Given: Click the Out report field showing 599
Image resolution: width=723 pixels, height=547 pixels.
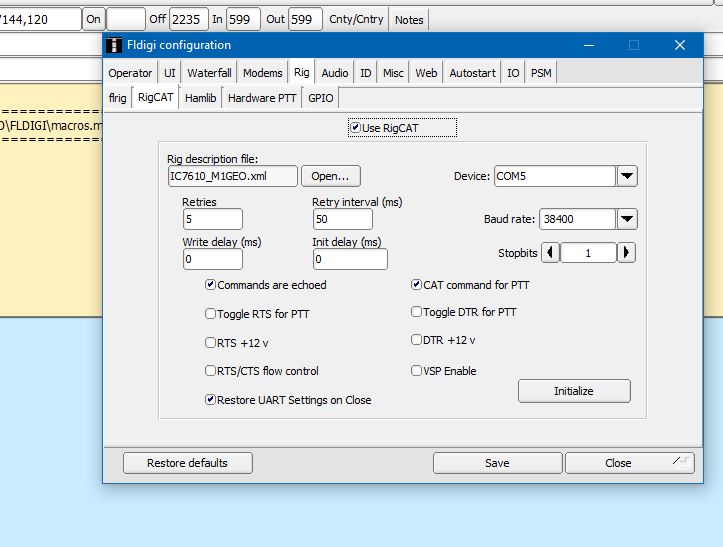Looking at the screenshot, I should click(305, 19).
